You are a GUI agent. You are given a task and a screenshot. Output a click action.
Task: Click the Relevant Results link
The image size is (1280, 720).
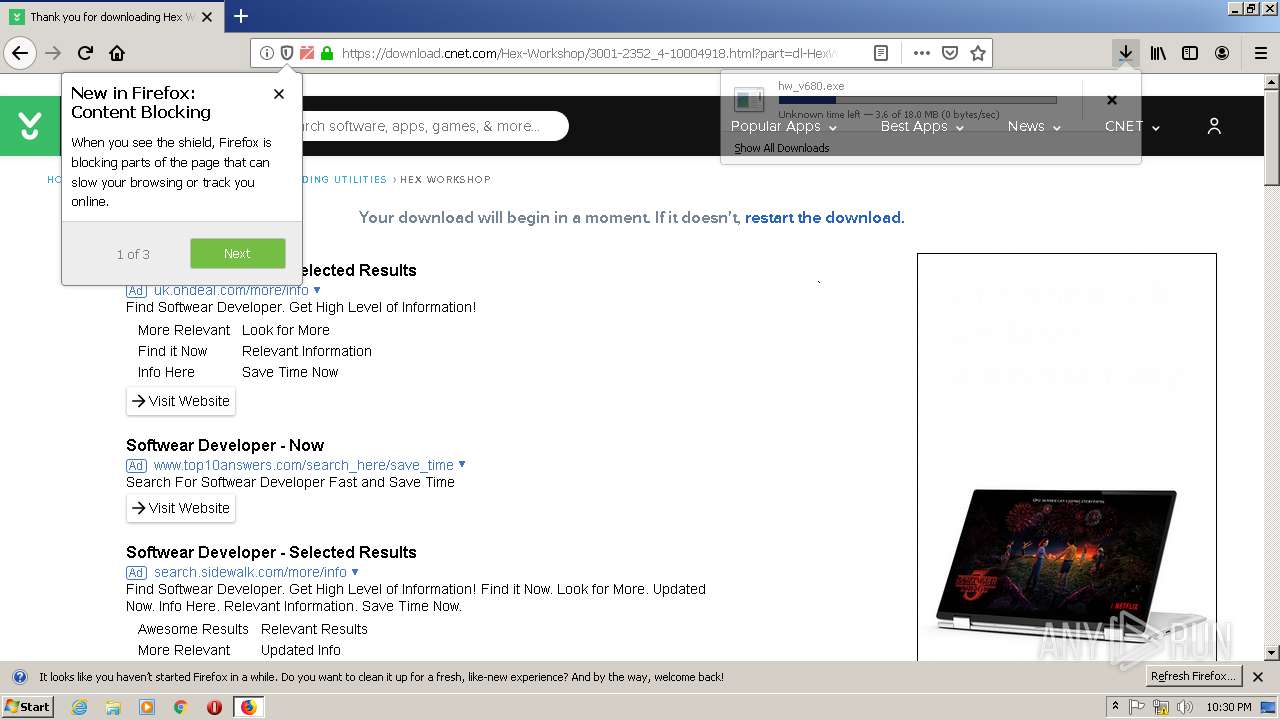314,629
